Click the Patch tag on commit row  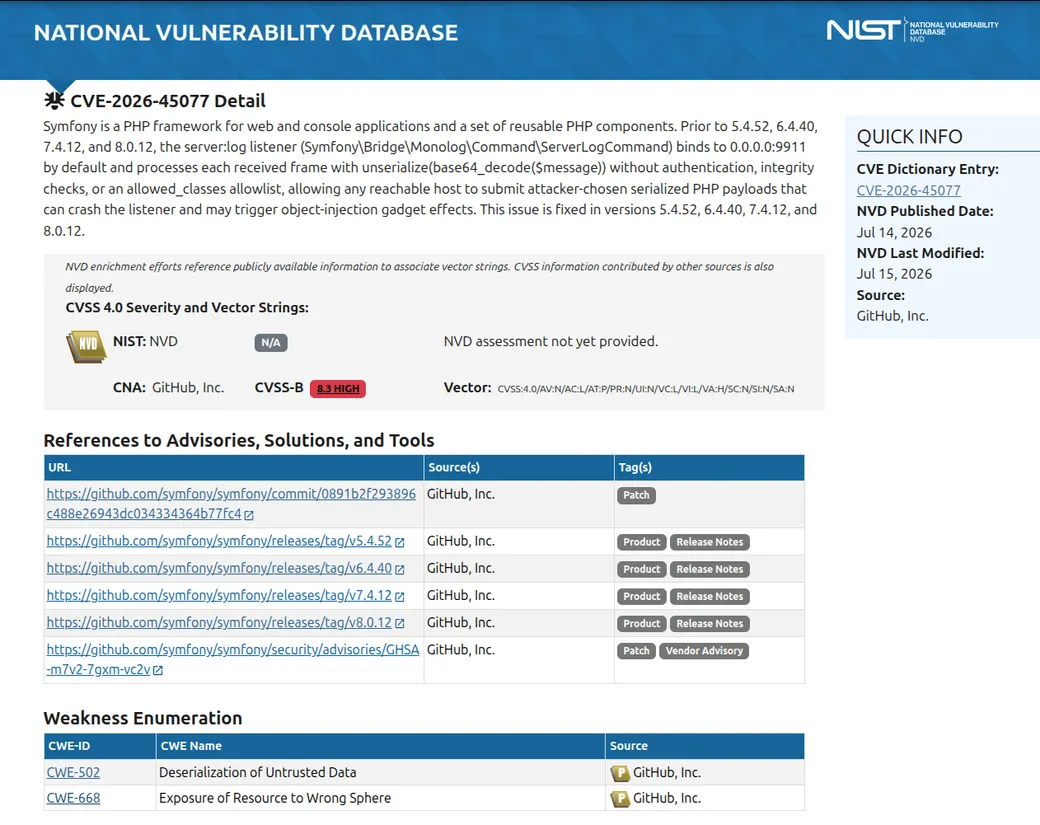tap(636, 495)
